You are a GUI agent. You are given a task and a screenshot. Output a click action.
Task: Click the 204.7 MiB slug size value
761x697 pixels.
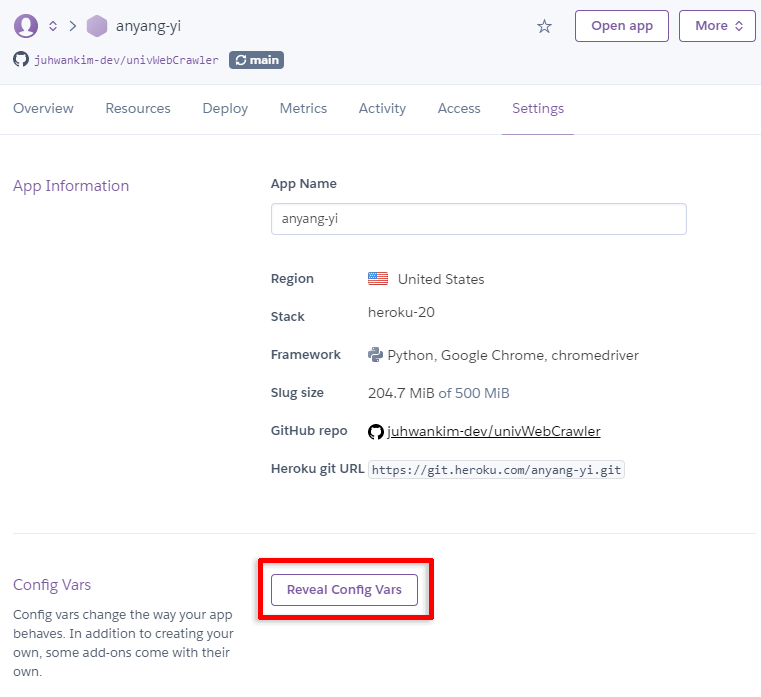pos(401,393)
